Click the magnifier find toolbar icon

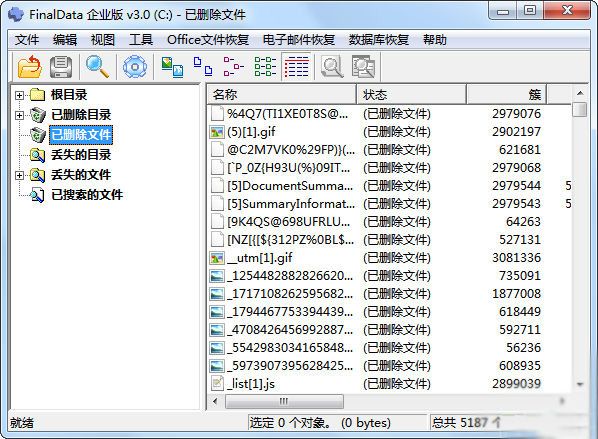point(97,66)
